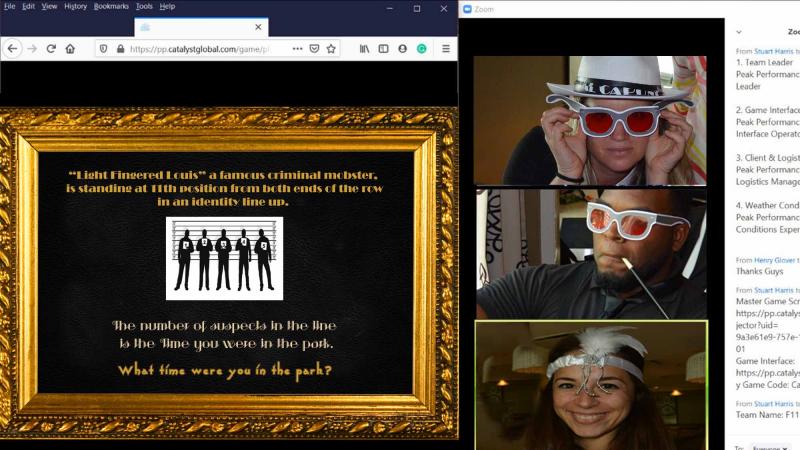The image size is (800, 450).
Task: Open the Firefox hamburger menu
Action: (446, 48)
